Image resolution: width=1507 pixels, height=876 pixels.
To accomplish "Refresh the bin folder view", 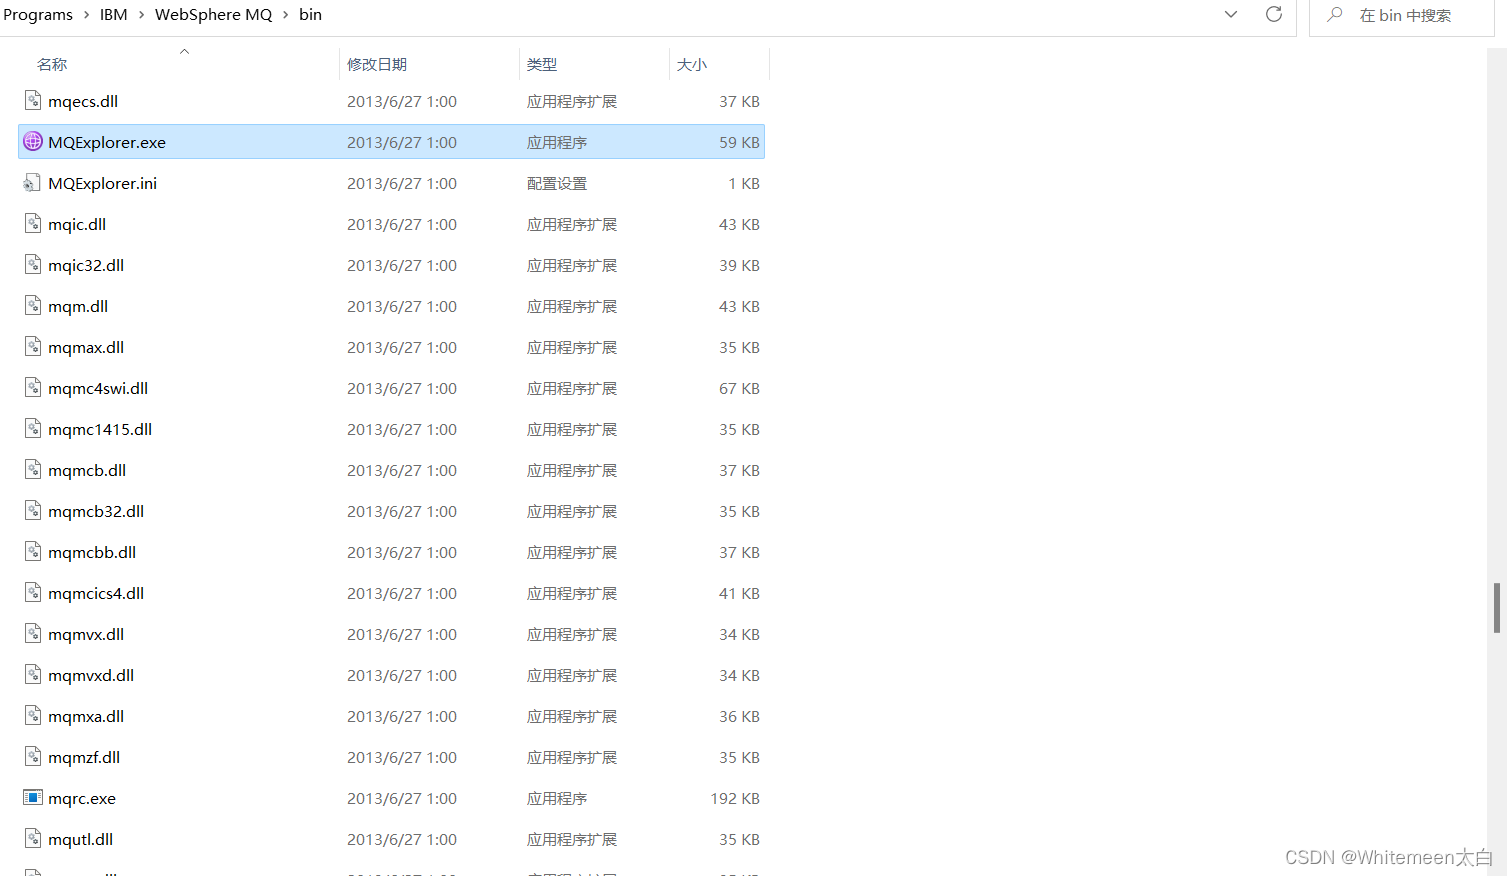I will (1274, 14).
